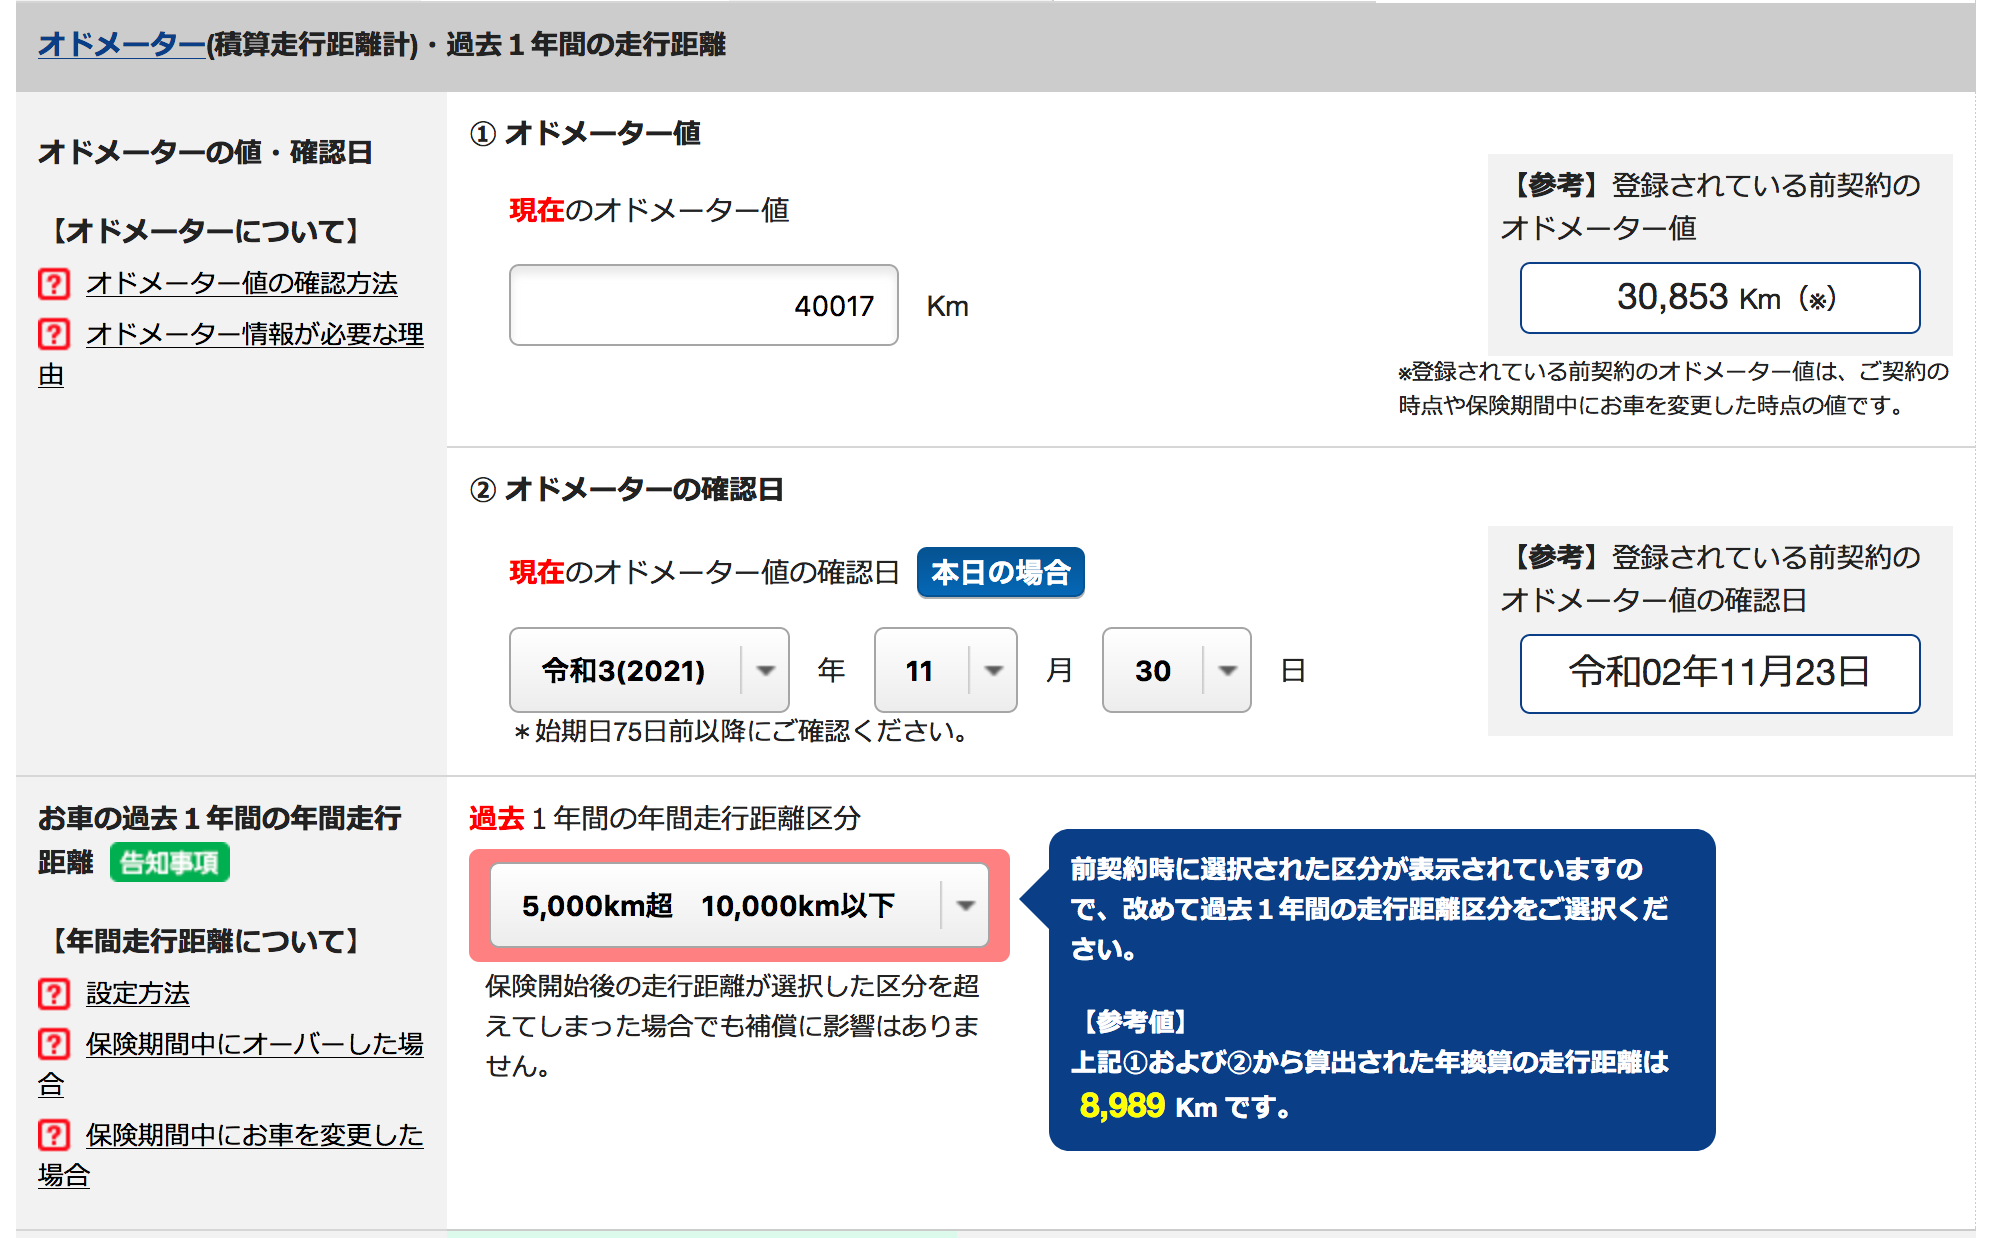
Task: Open オドメーター情報が必要な理由 link
Action: 254,334
